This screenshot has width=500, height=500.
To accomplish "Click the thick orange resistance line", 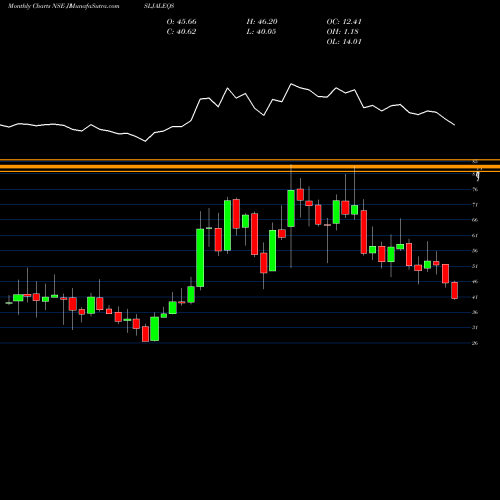I will (250, 166).
